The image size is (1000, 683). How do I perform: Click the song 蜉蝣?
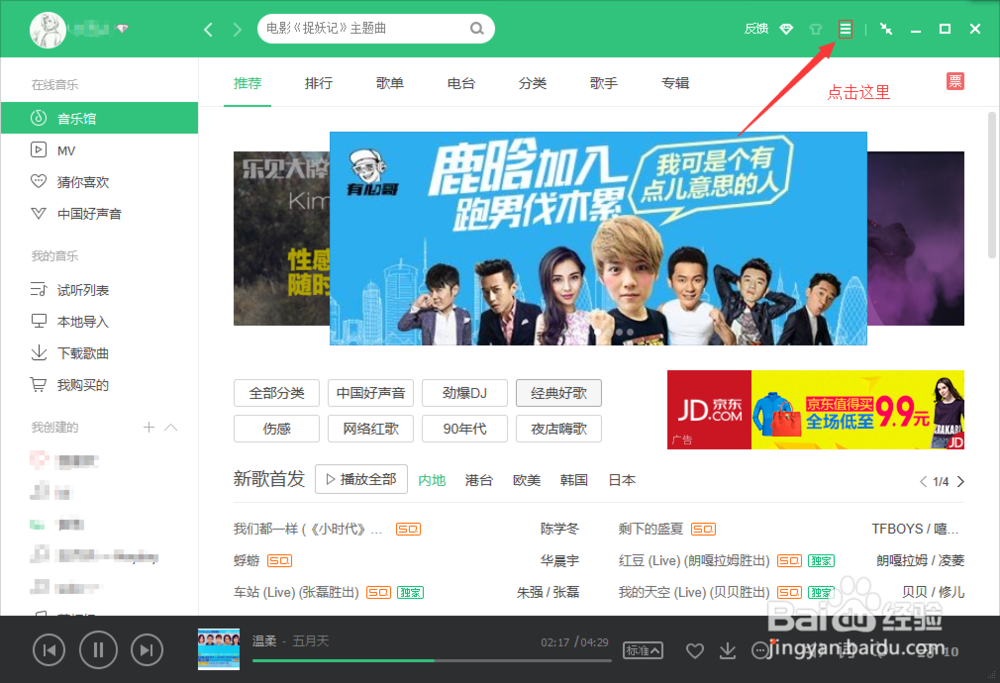pos(247,561)
